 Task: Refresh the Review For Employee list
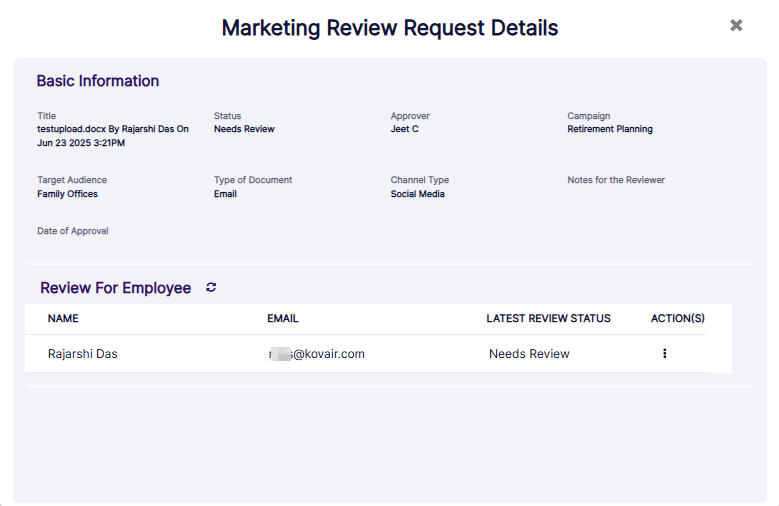point(211,287)
